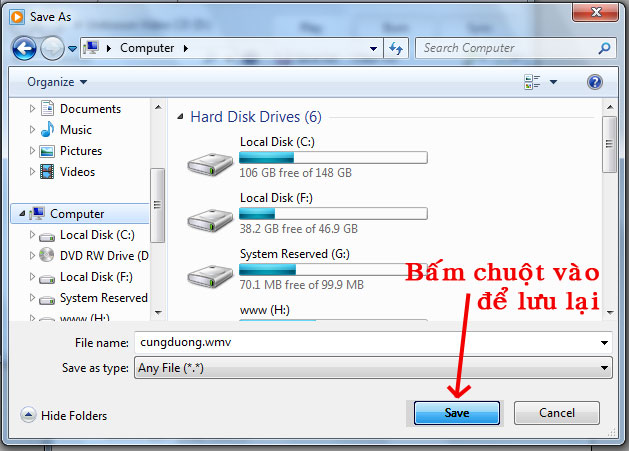Click the Save button
The width and height of the screenshot is (629, 451).
point(457,413)
